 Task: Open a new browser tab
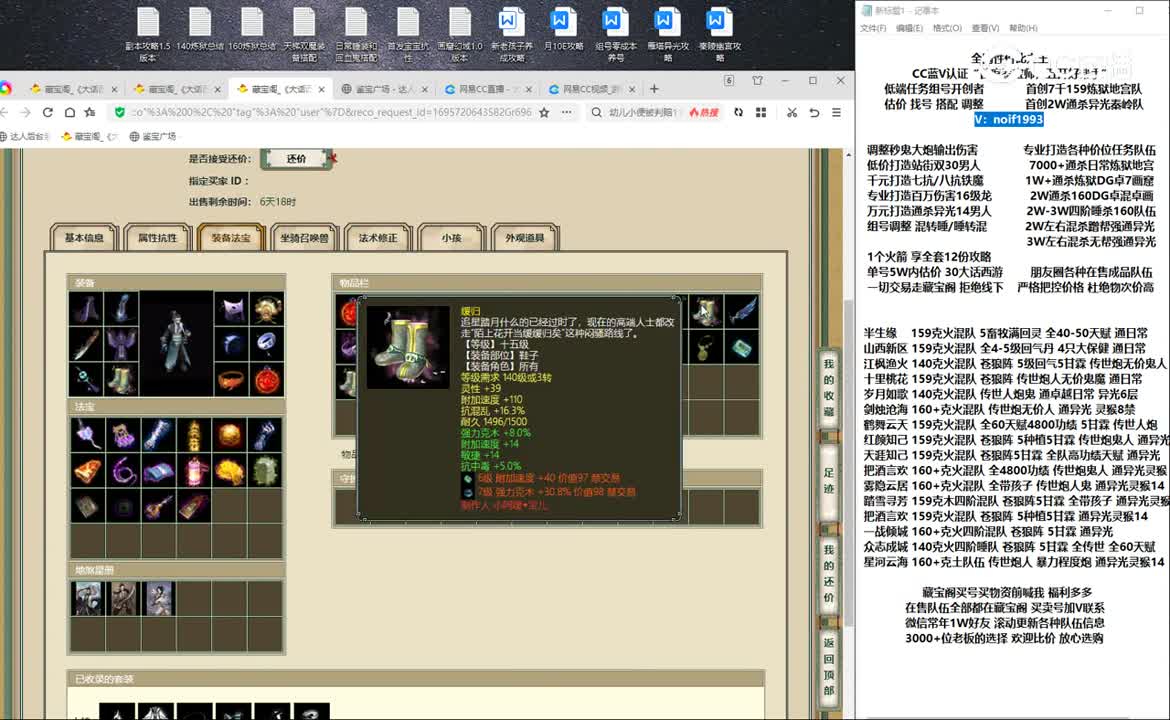coord(654,89)
